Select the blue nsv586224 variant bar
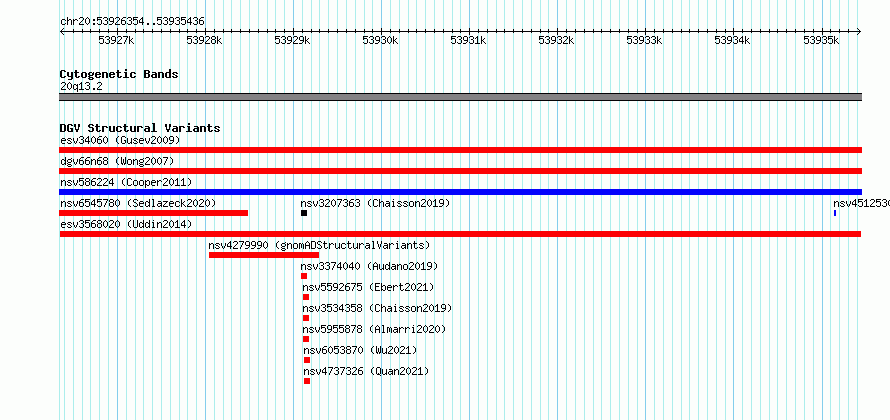This screenshot has width=890, height=420. (460, 192)
